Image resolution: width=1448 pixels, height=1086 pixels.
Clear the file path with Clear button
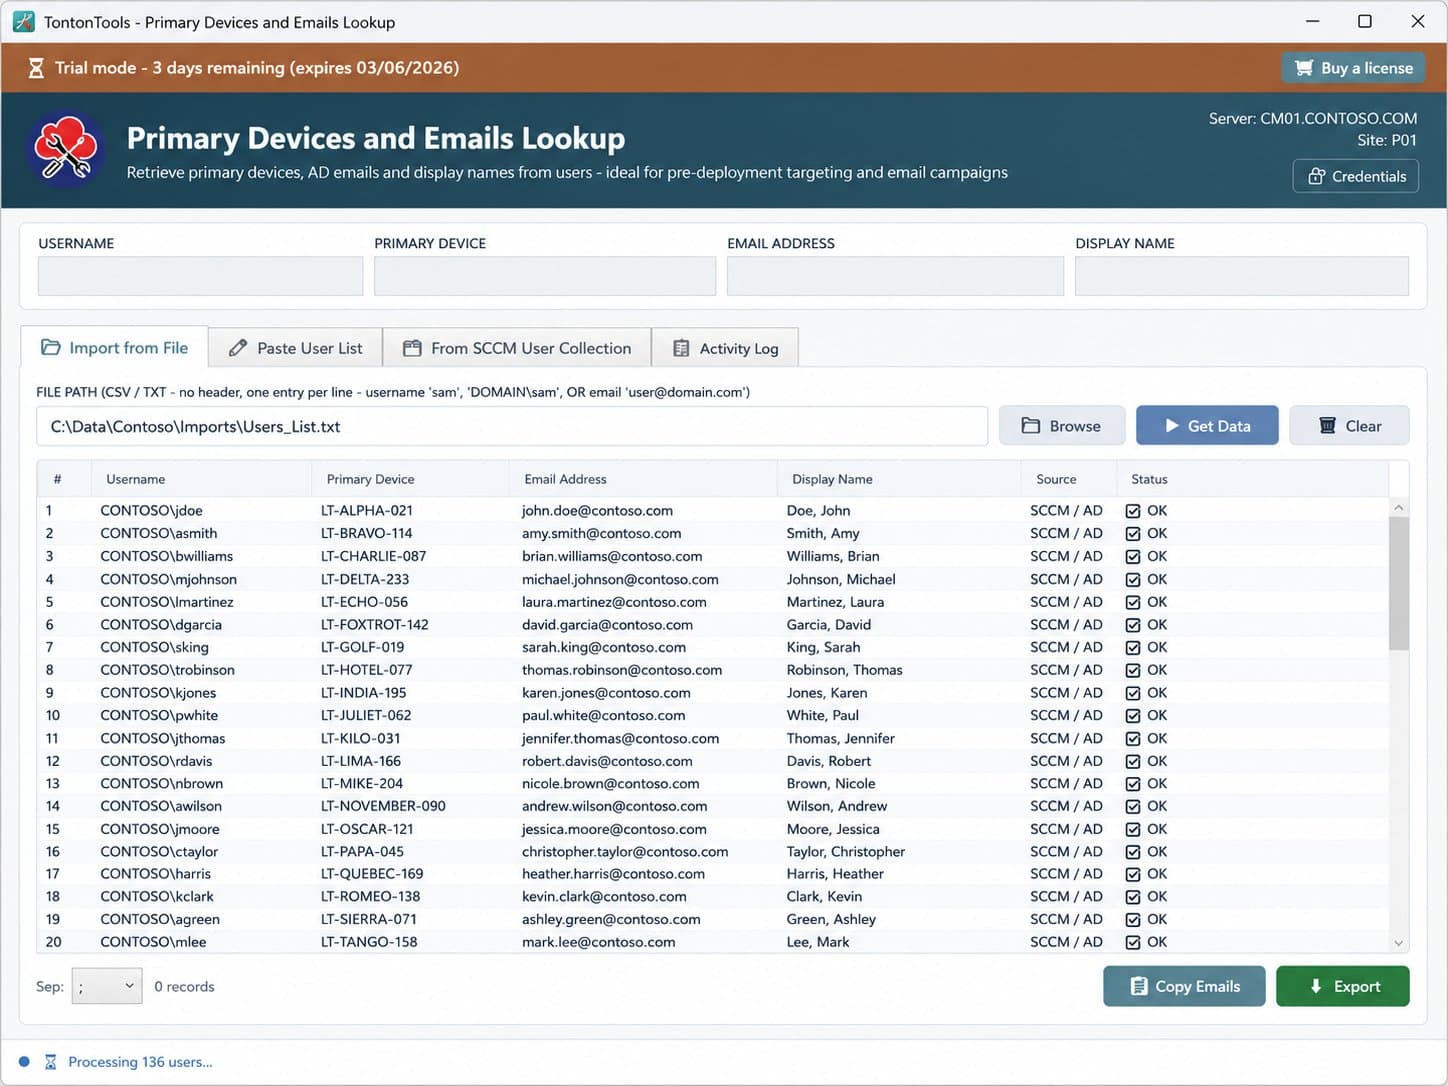(1349, 426)
